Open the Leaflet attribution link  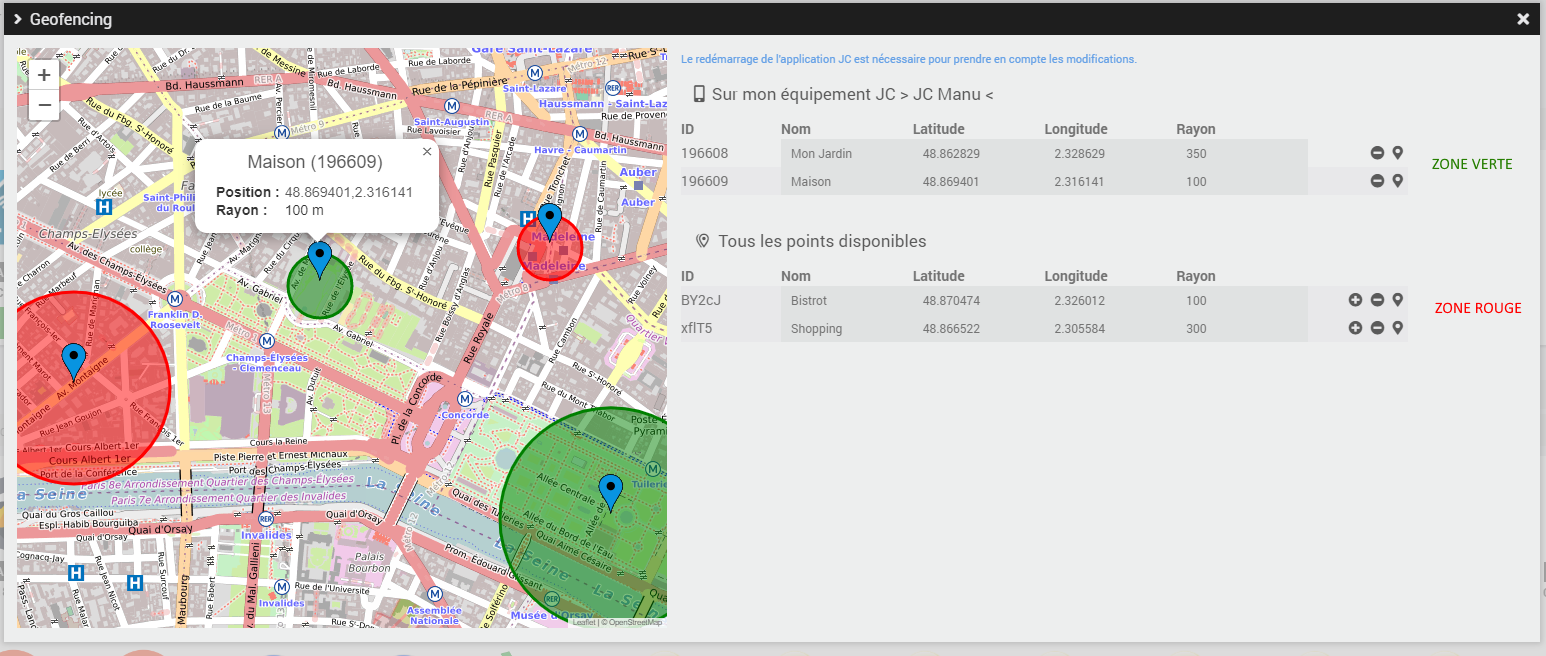click(583, 622)
